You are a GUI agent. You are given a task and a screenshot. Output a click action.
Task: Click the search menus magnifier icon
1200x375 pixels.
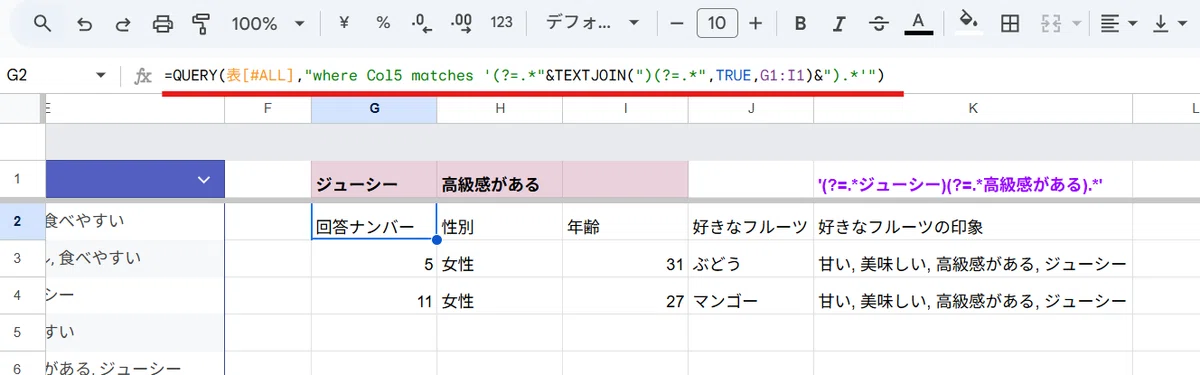pyautogui.click(x=42, y=23)
